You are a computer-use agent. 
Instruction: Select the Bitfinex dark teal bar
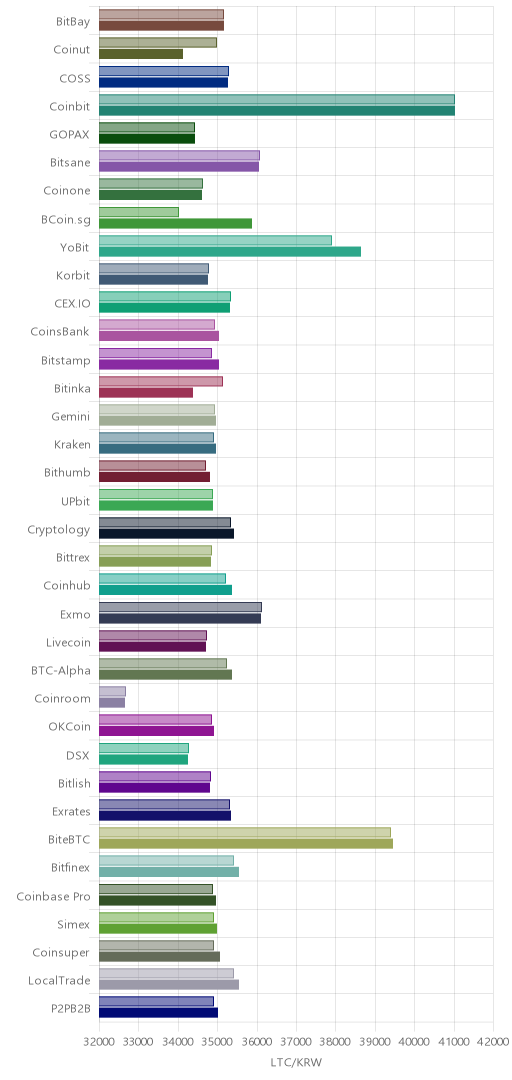click(x=169, y=872)
